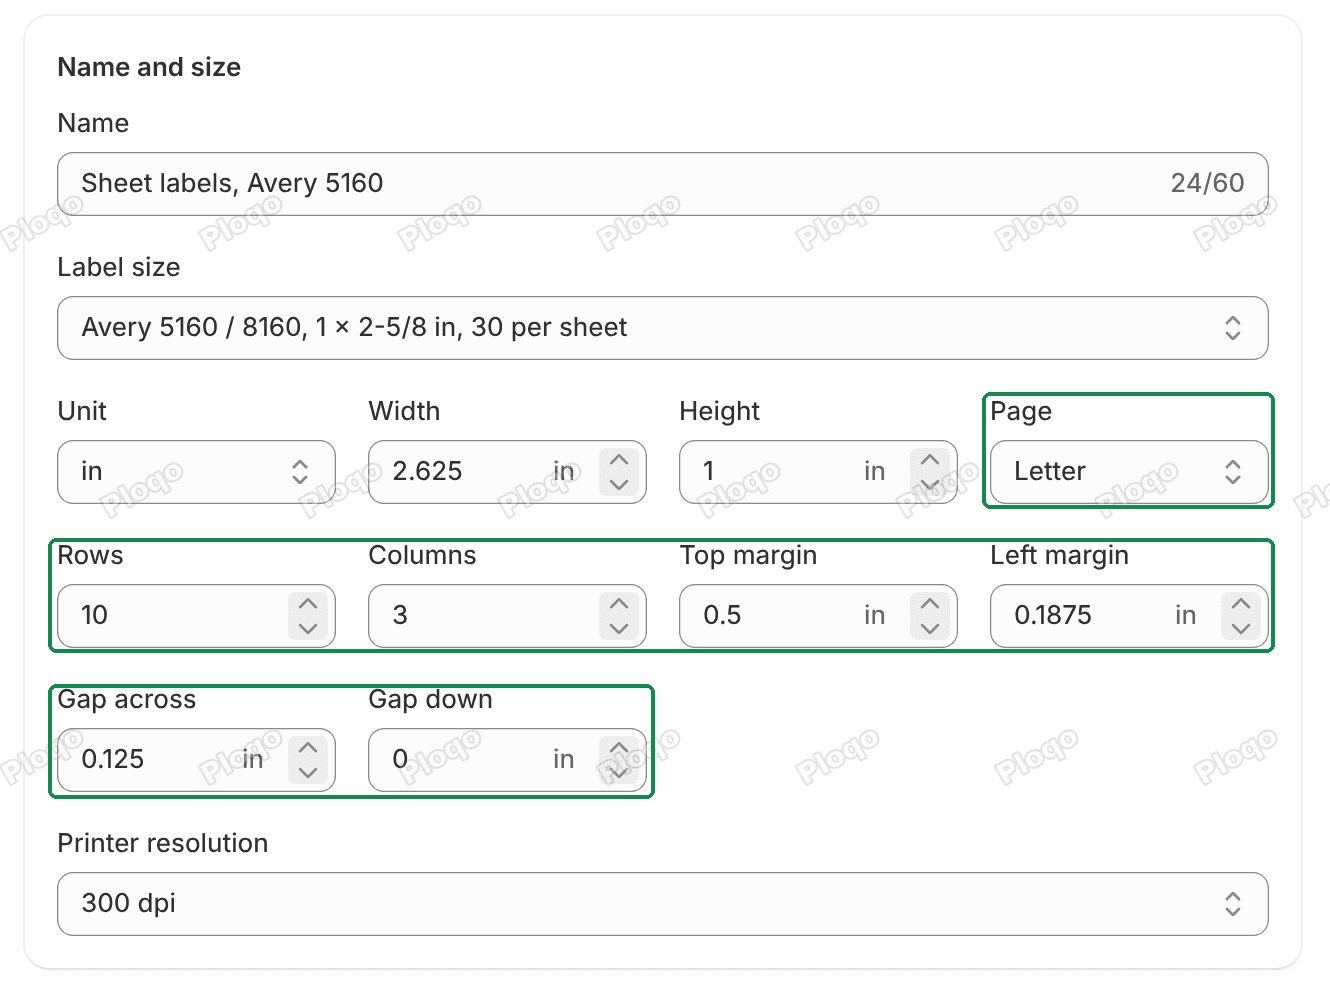
Task: Click the Rows input field
Action: [196, 616]
